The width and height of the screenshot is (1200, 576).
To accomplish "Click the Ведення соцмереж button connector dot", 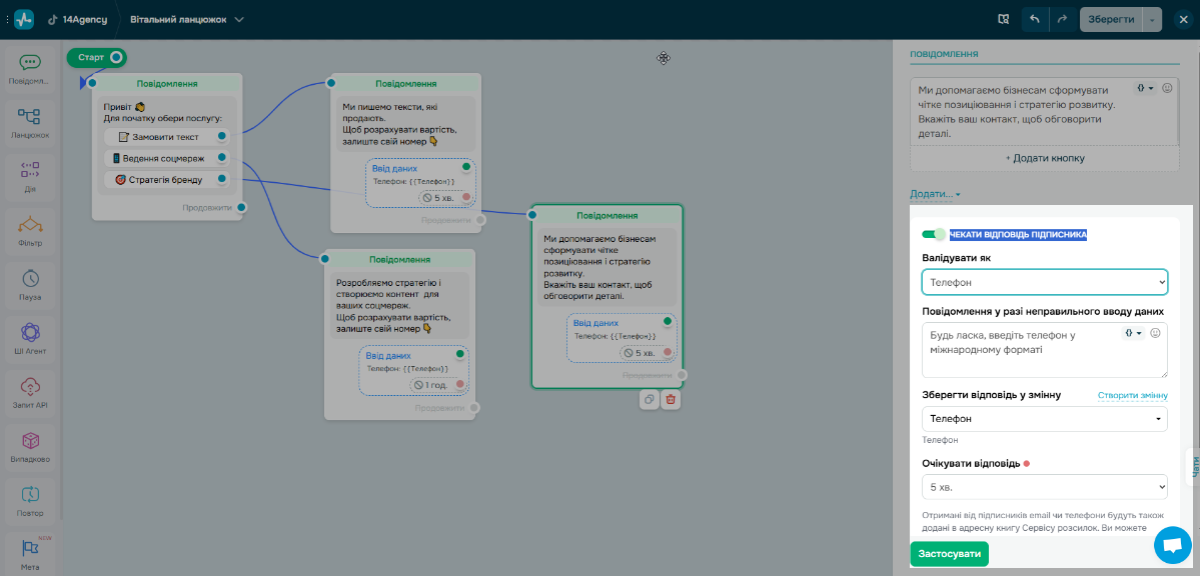I will coord(221,158).
